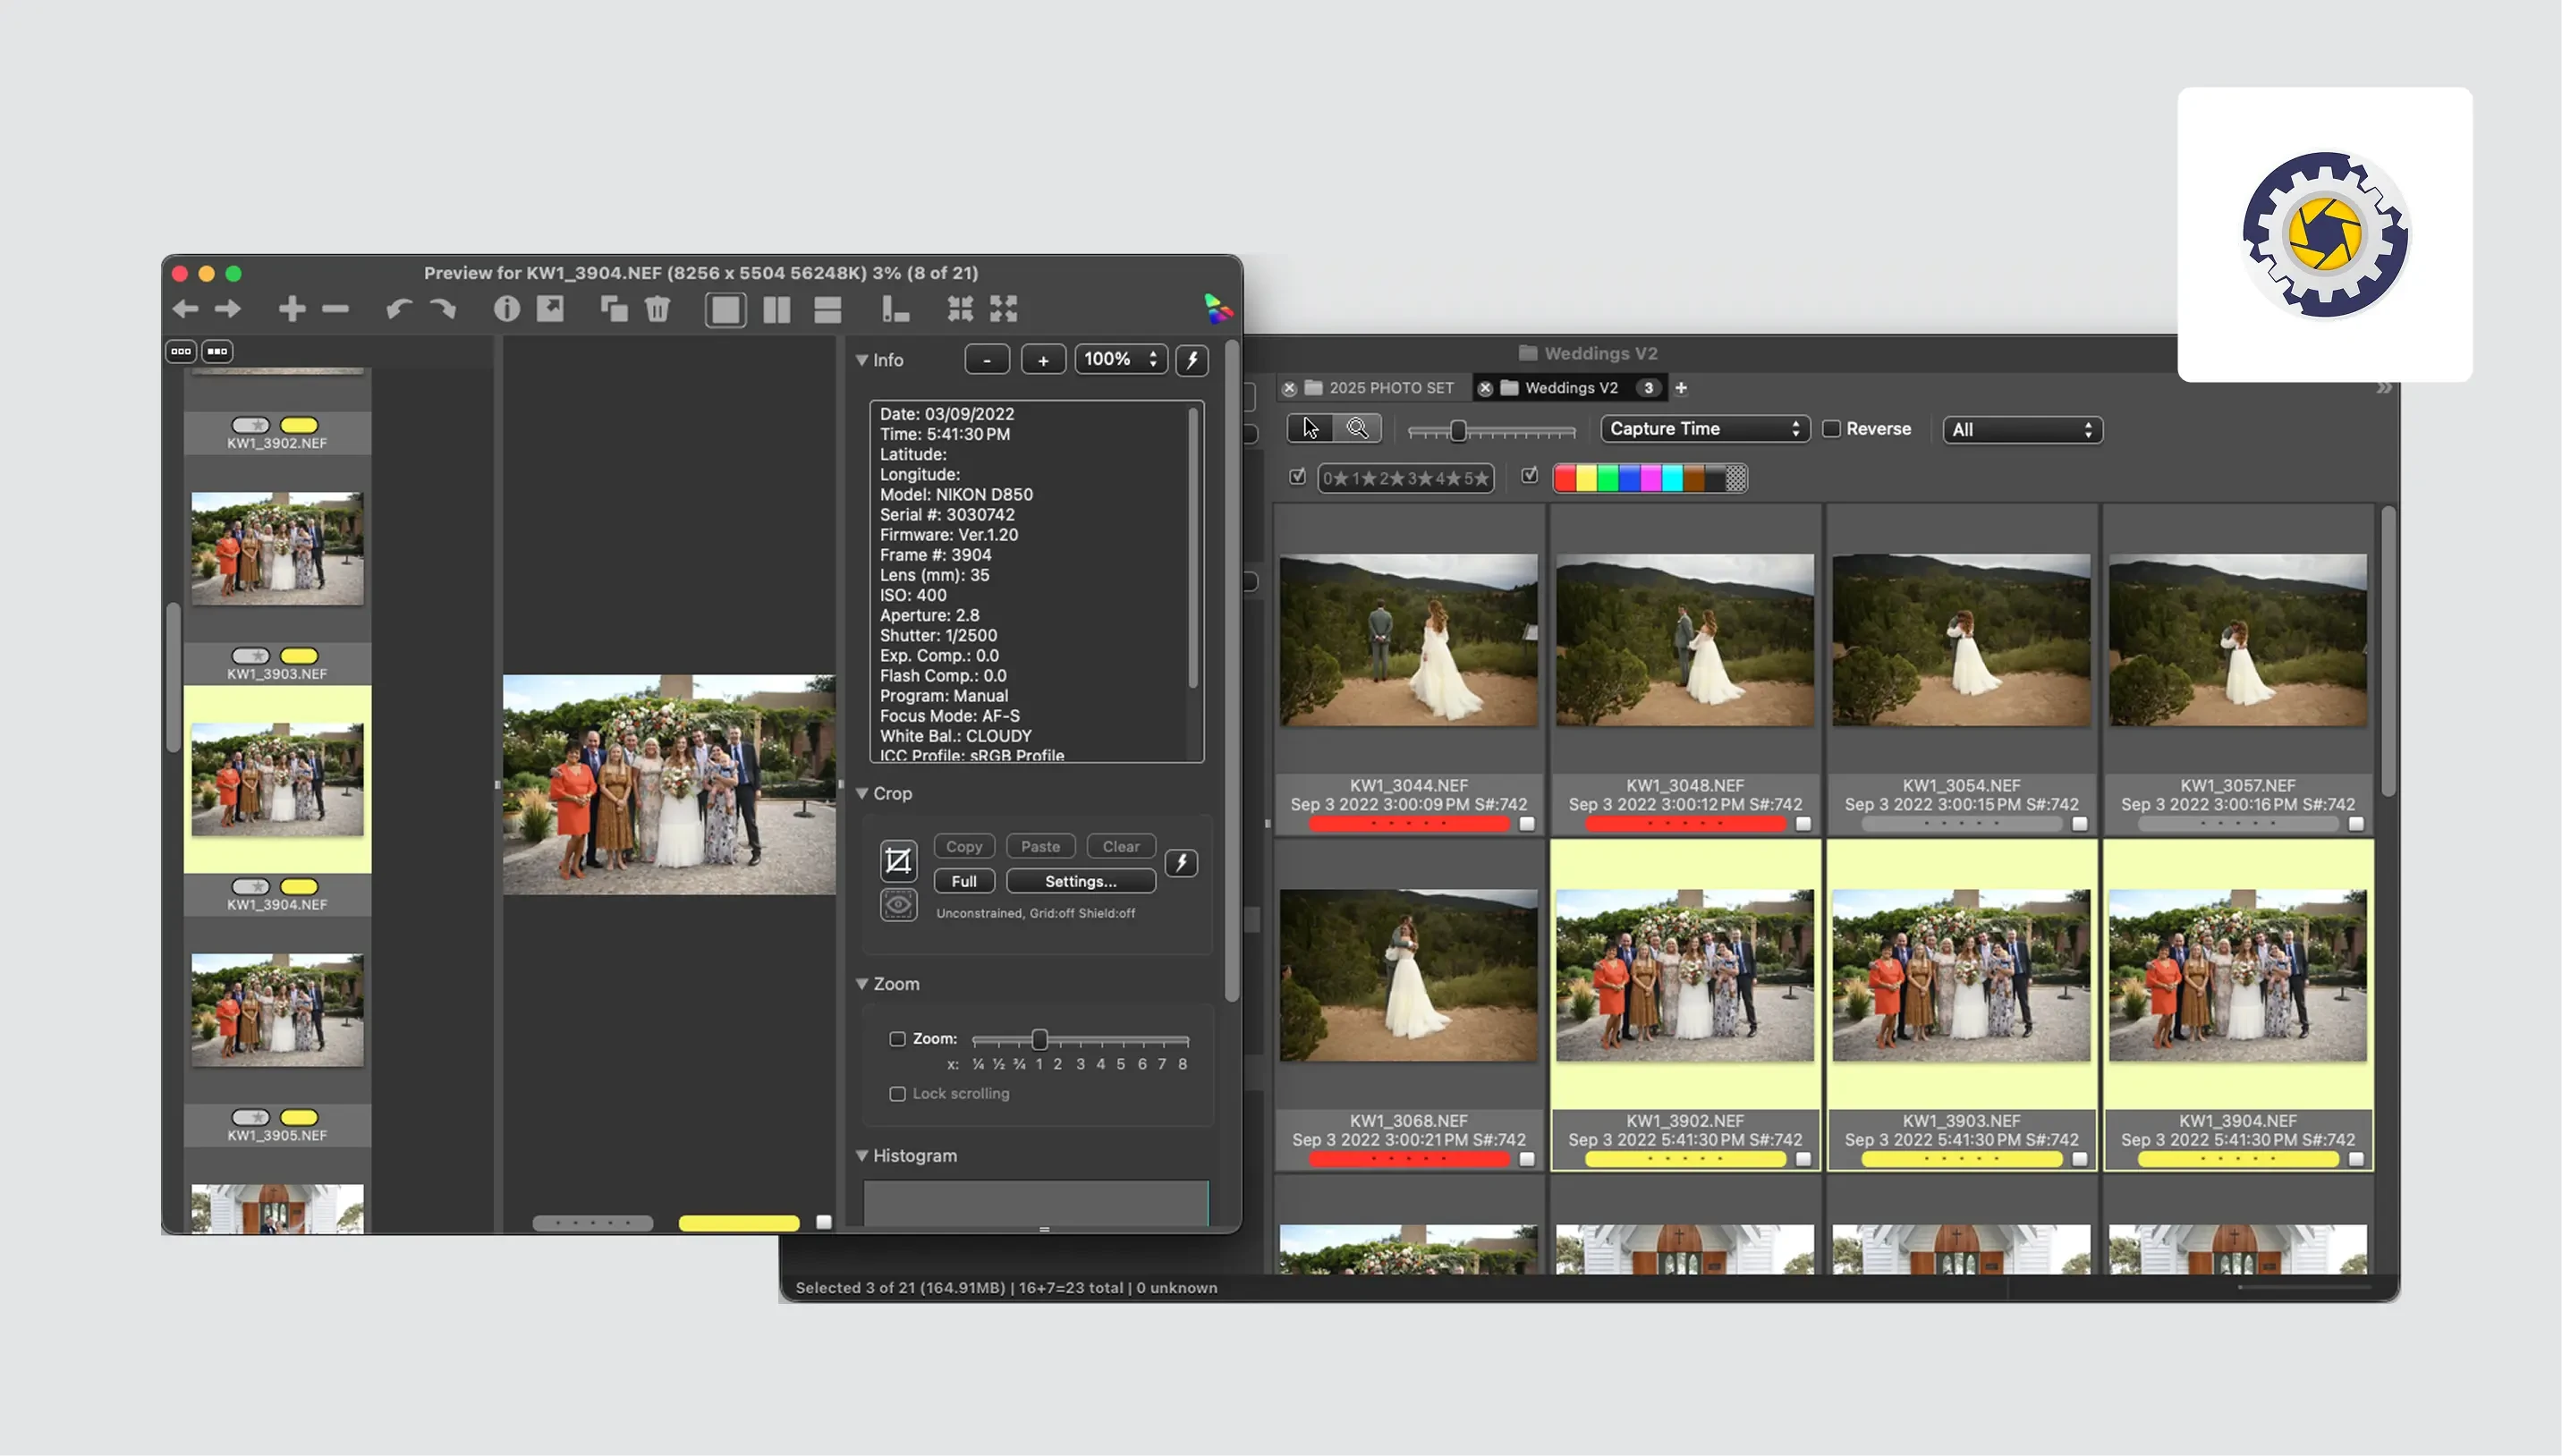Click the copy photos stacked-squares icon
2562x1456 pixels.
click(613, 309)
